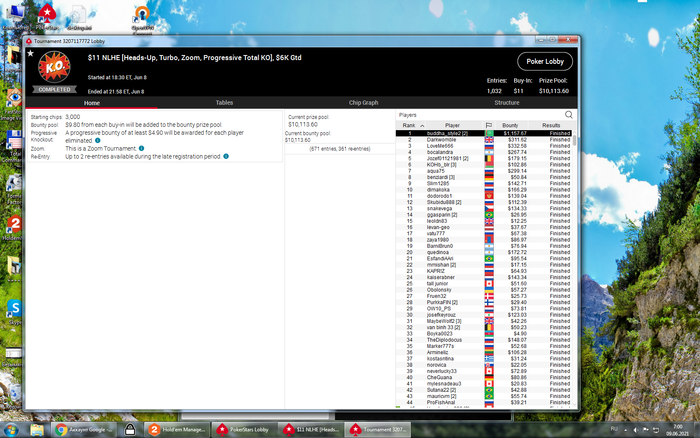
Task: Select player zaya1980 row
Action: click(x=483, y=240)
